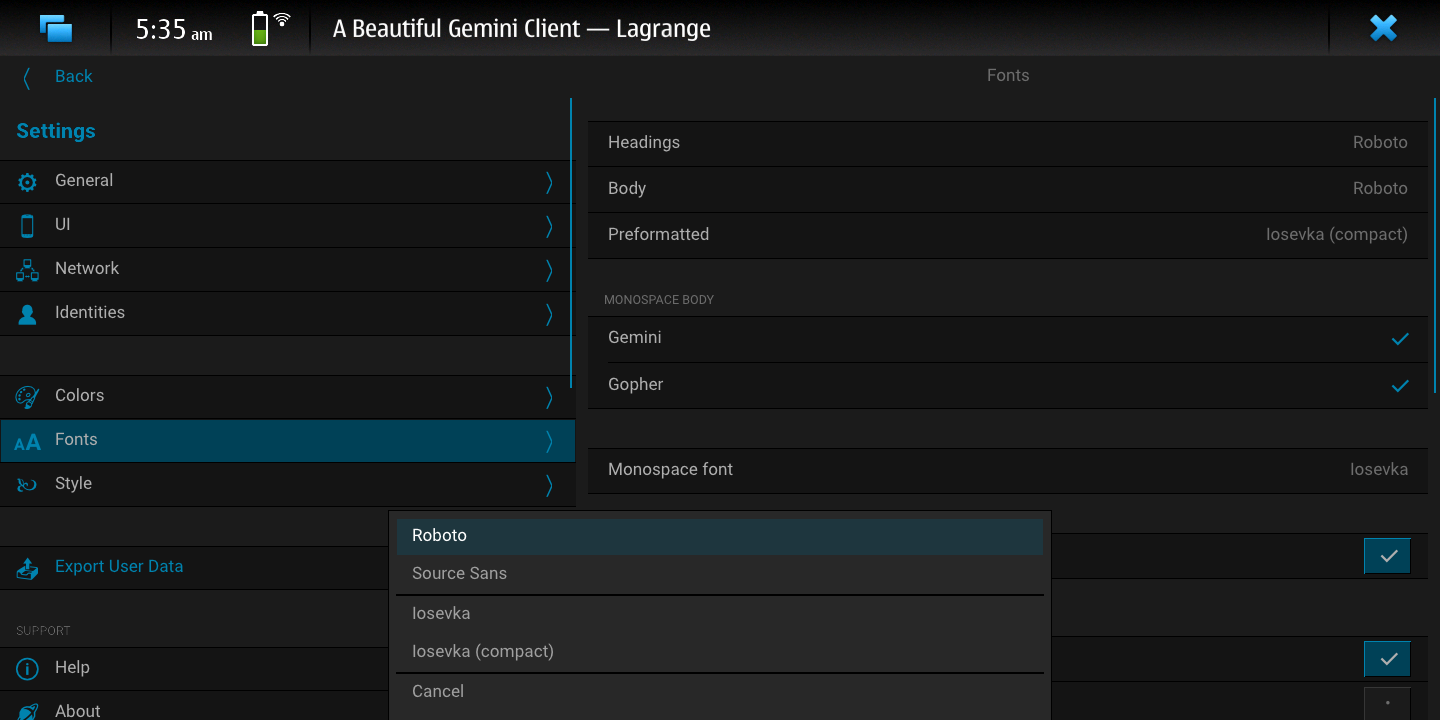Uncheck the first blue checkbox below Monospace font
Viewport: 1440px width, 720px height.
(x=1387, y=556)
